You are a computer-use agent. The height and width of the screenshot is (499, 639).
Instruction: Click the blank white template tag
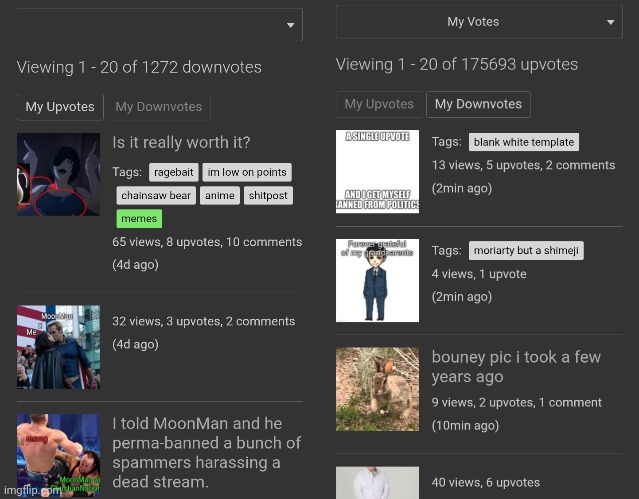(523, 143)
